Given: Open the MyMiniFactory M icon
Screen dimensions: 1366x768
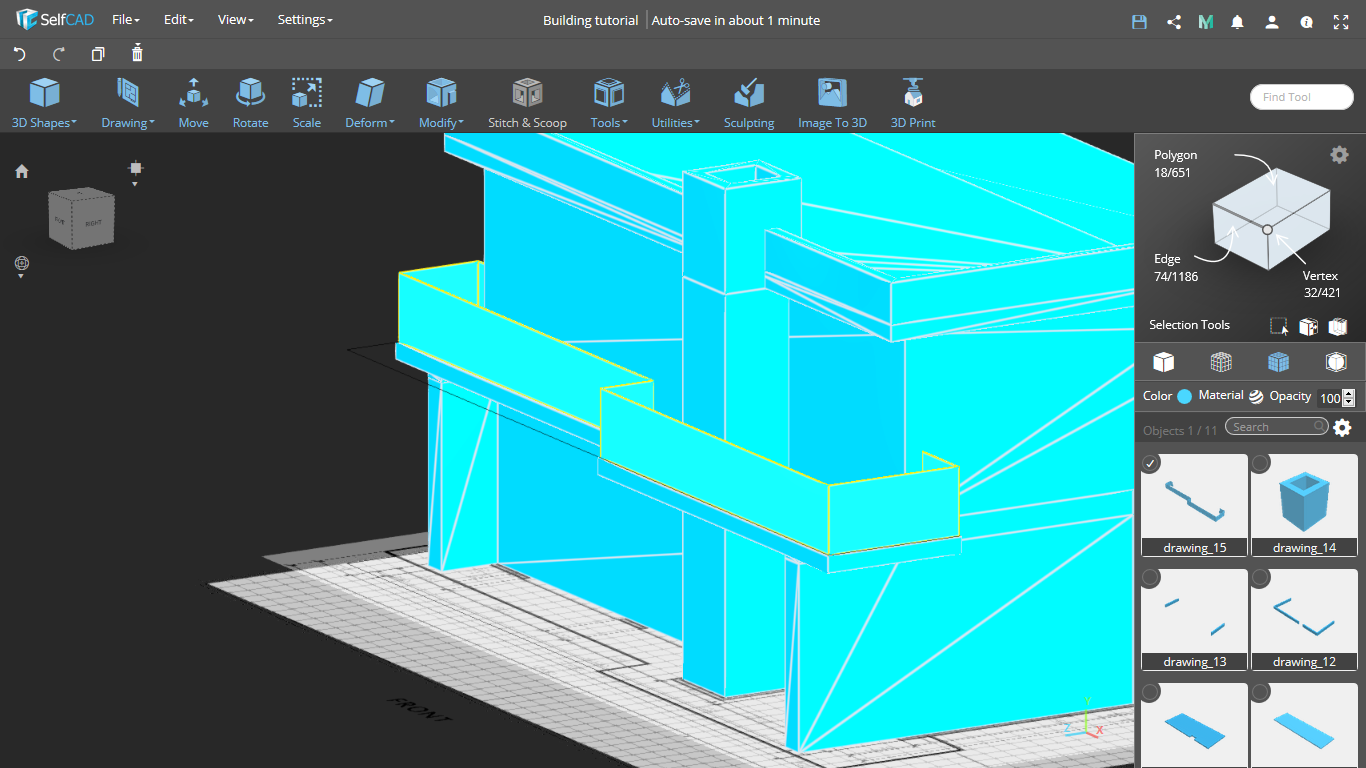Looking at the screenshot, I should click(x=1206, y=21).
